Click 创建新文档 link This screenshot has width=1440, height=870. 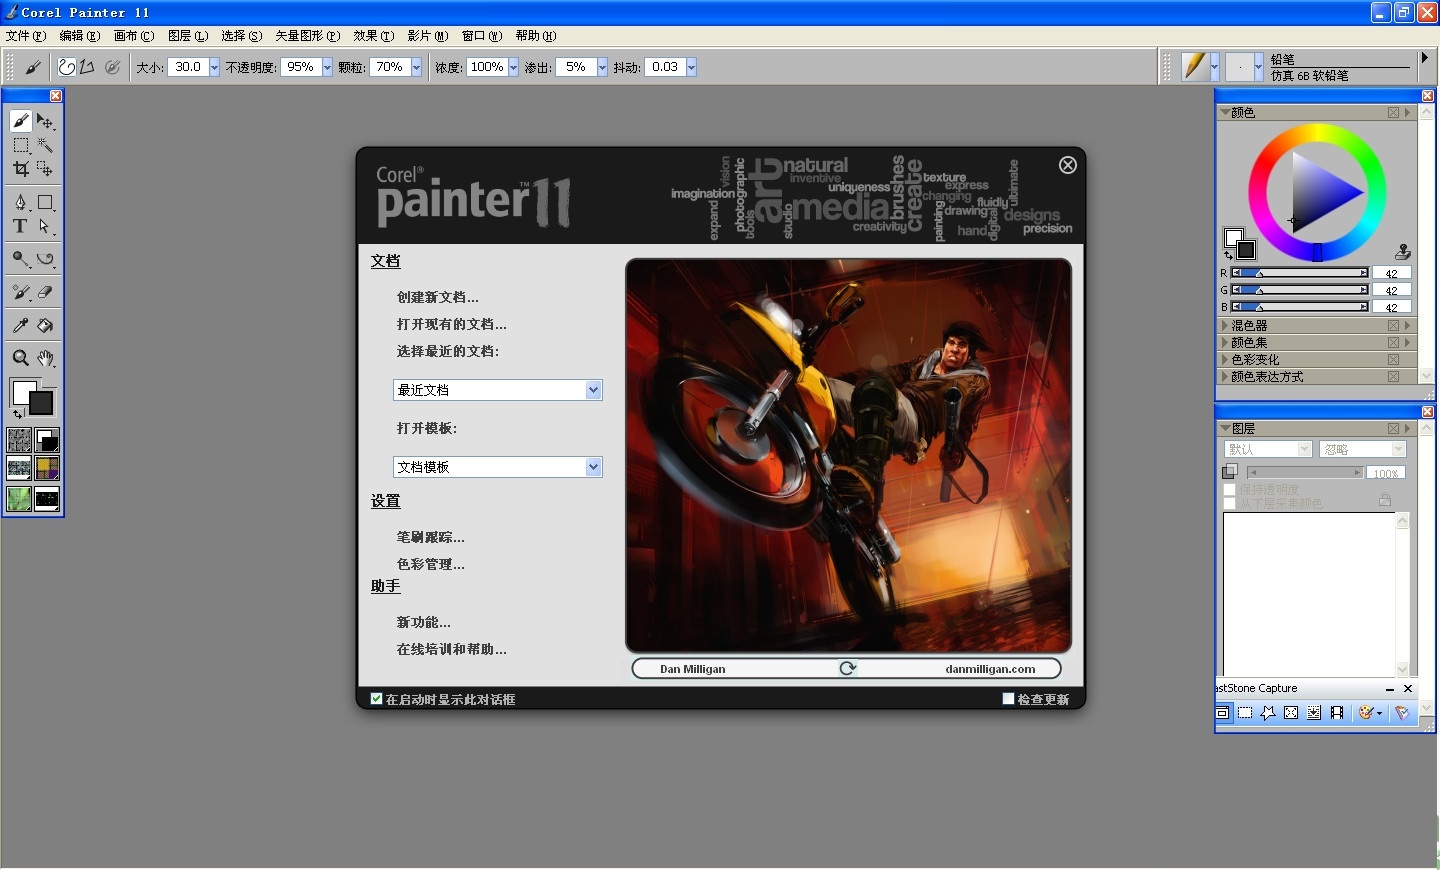438,297
